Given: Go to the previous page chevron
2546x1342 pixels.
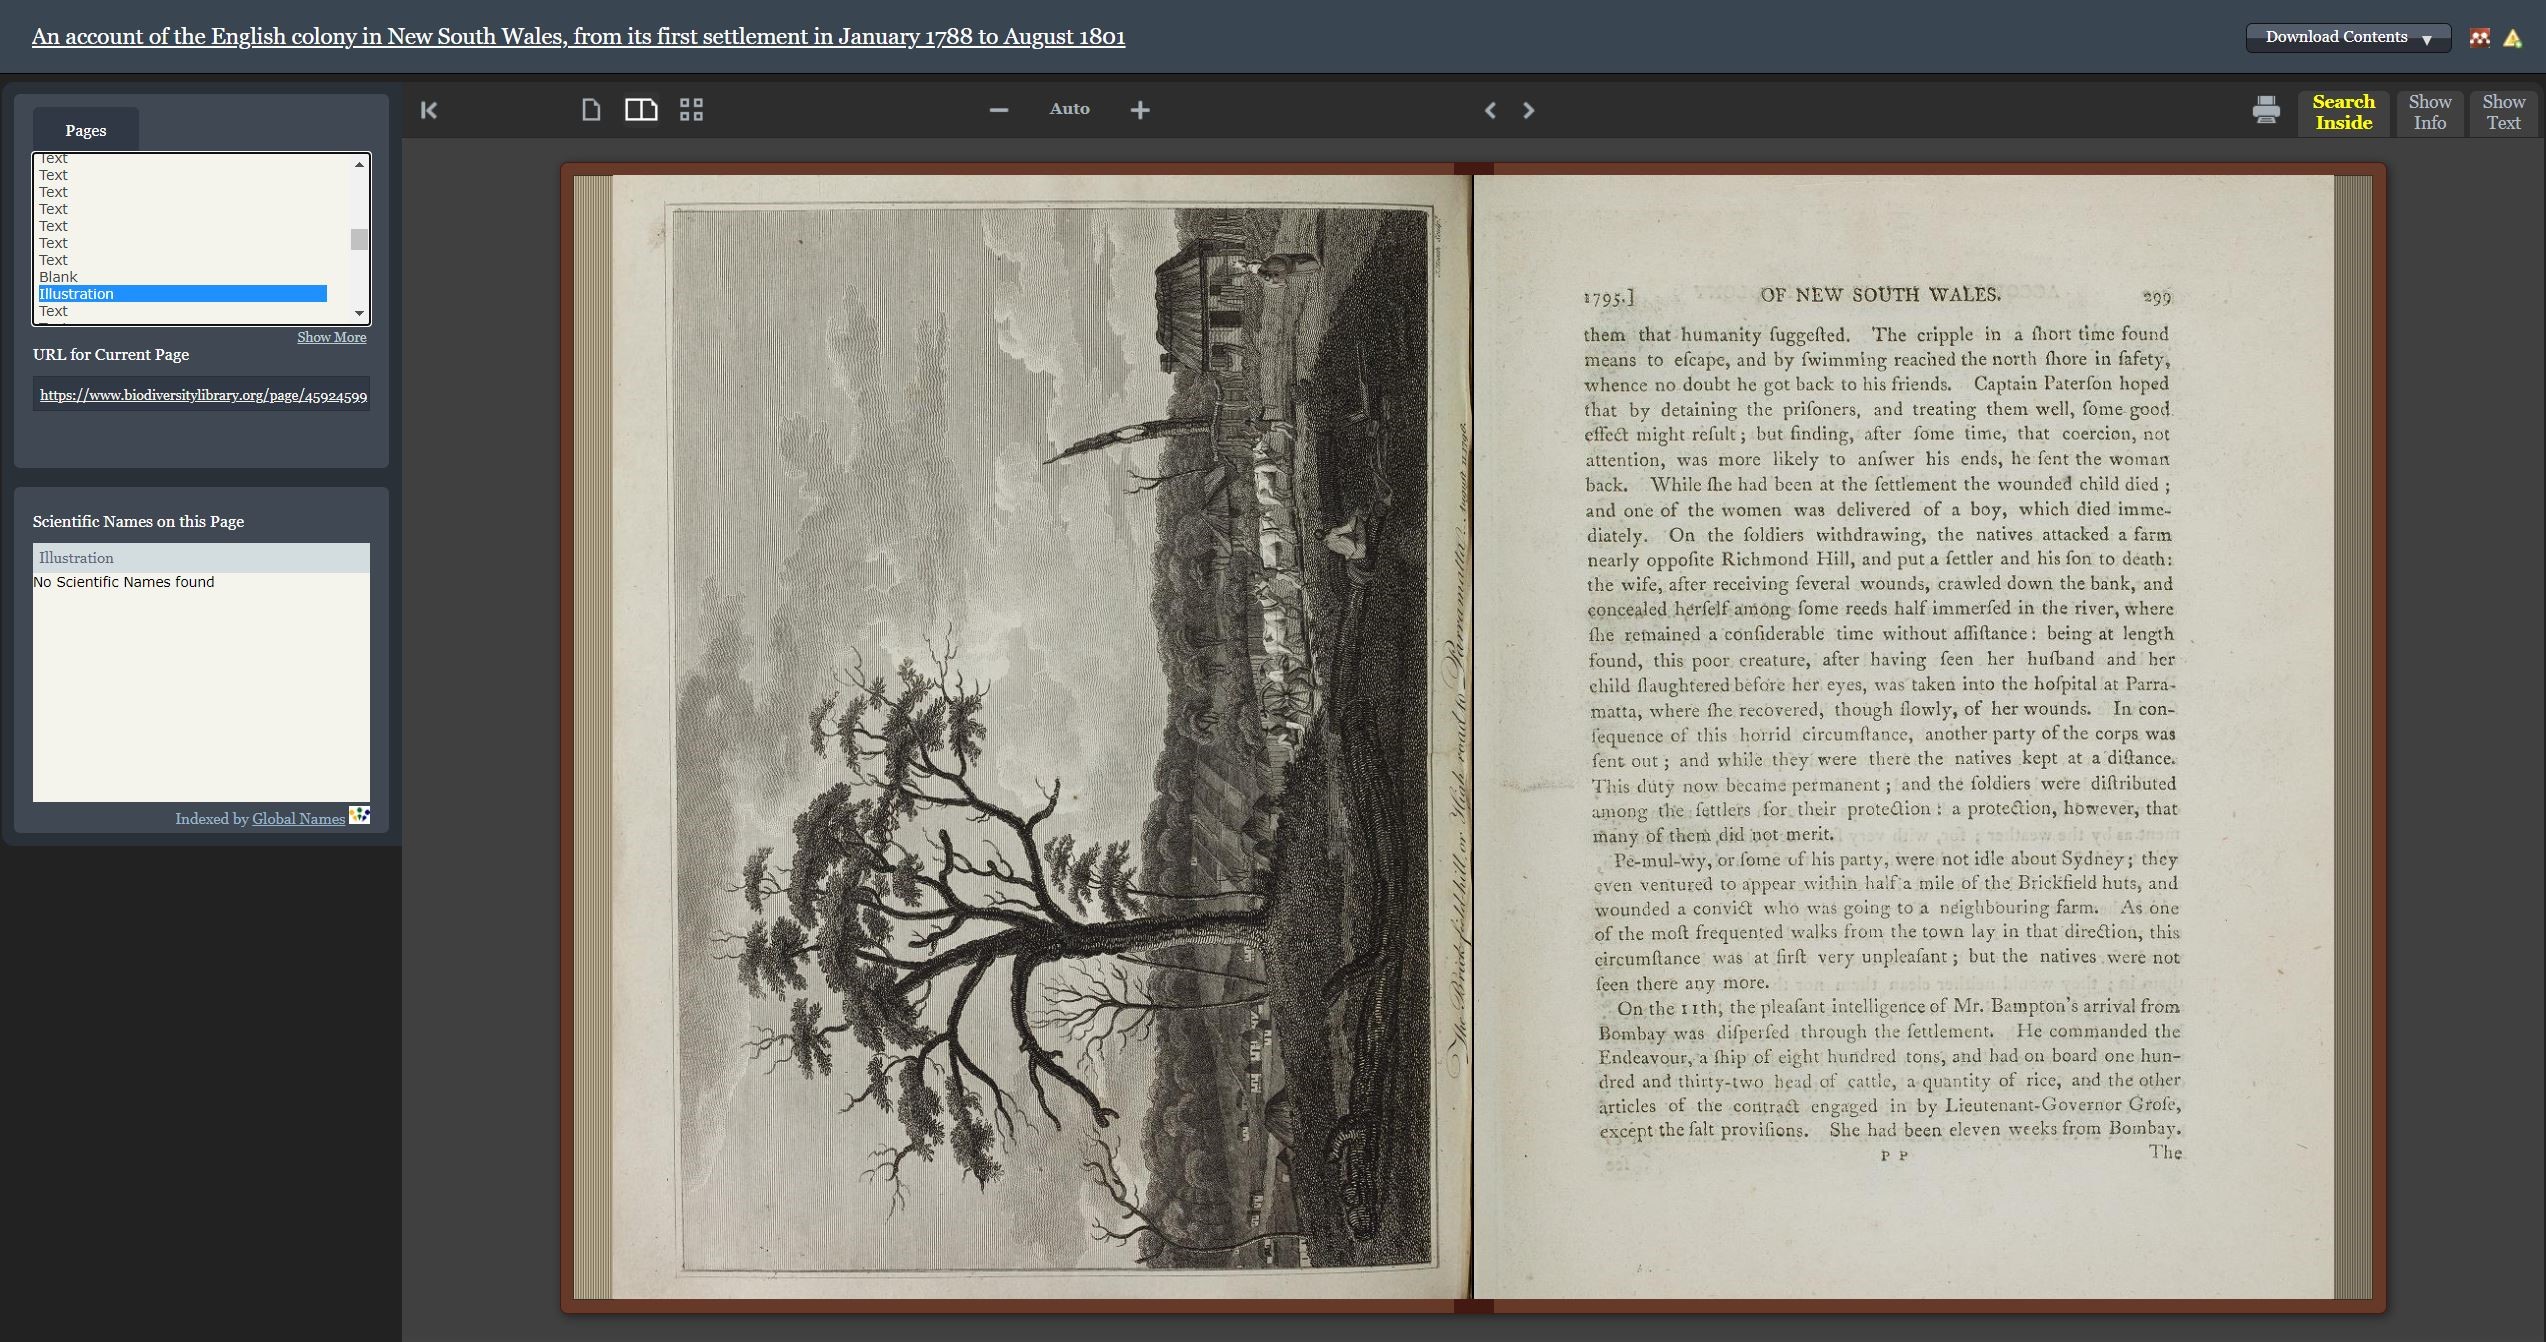Looking at the screenshot, I should pyautogui.click(x=1490, y=110).
